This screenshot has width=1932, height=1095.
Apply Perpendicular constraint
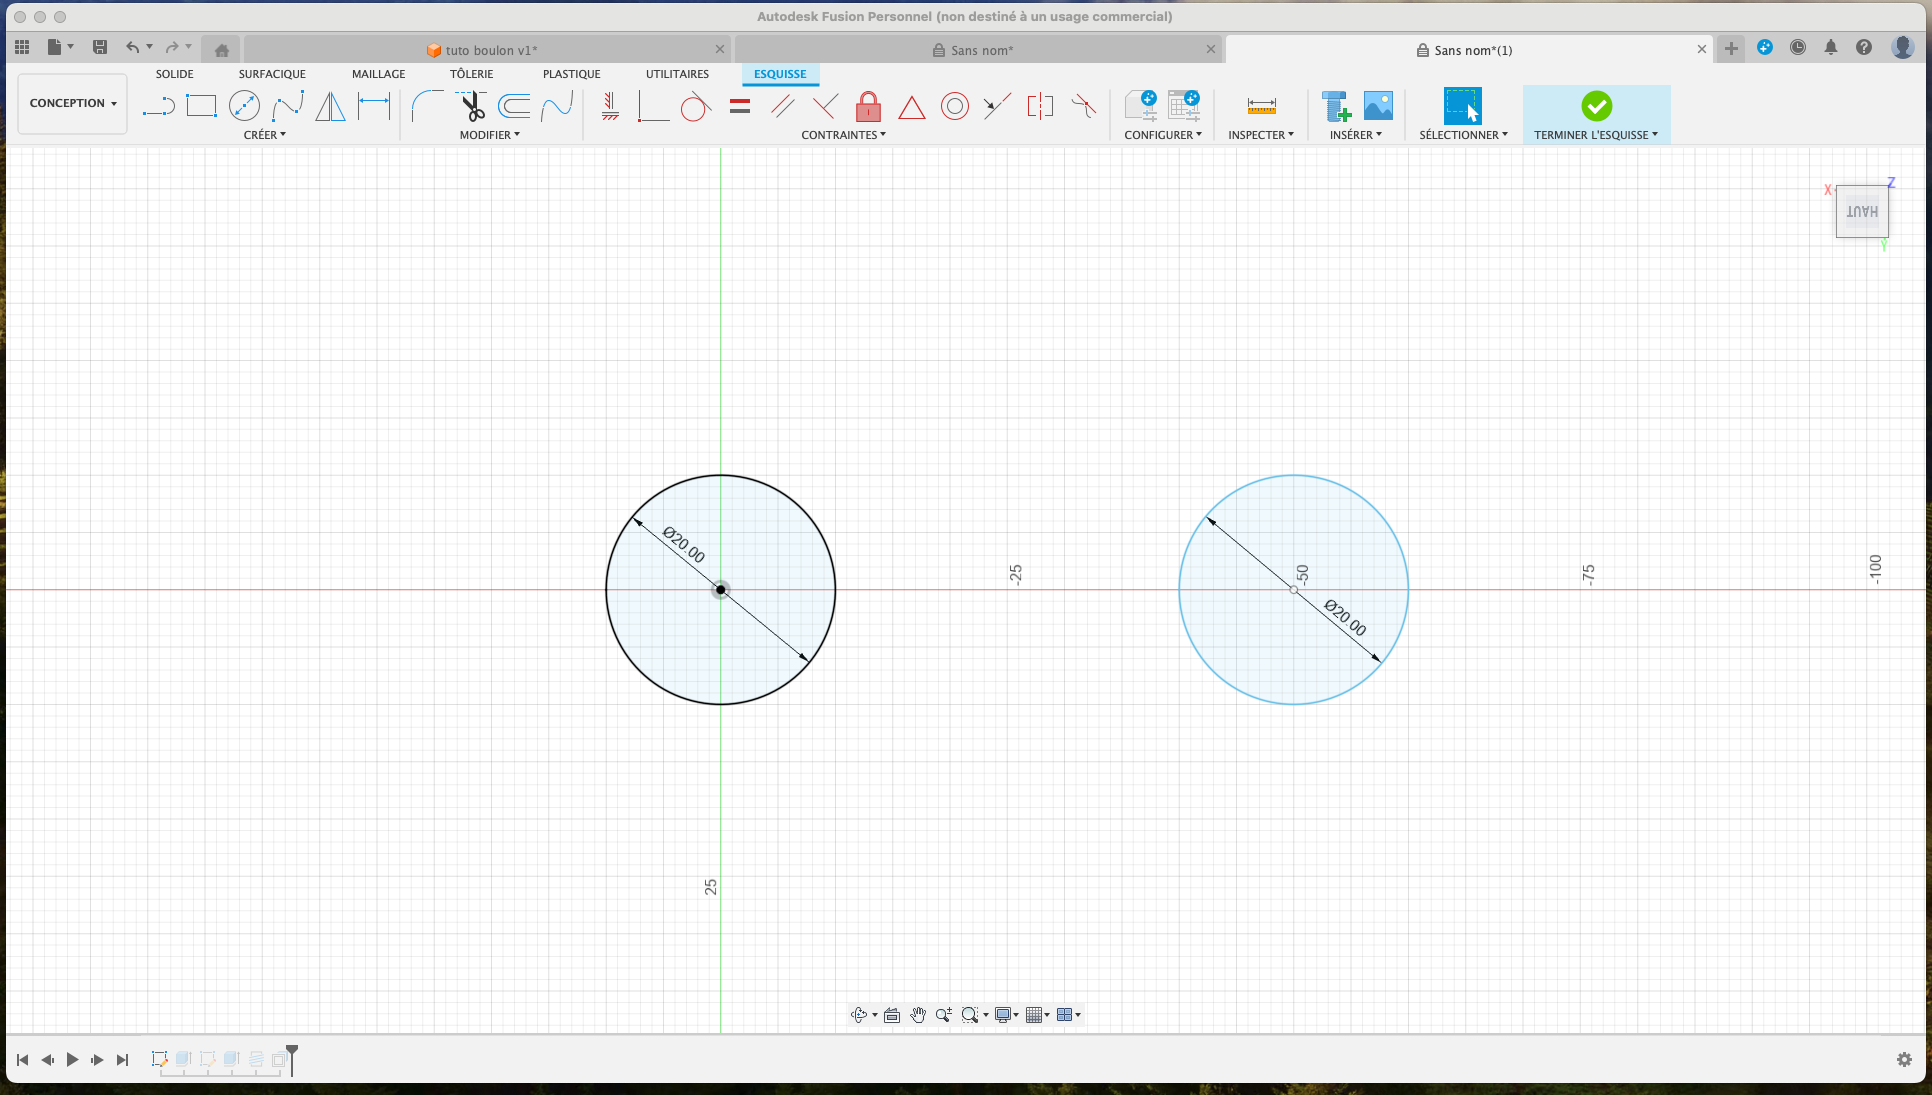point(826,106)
